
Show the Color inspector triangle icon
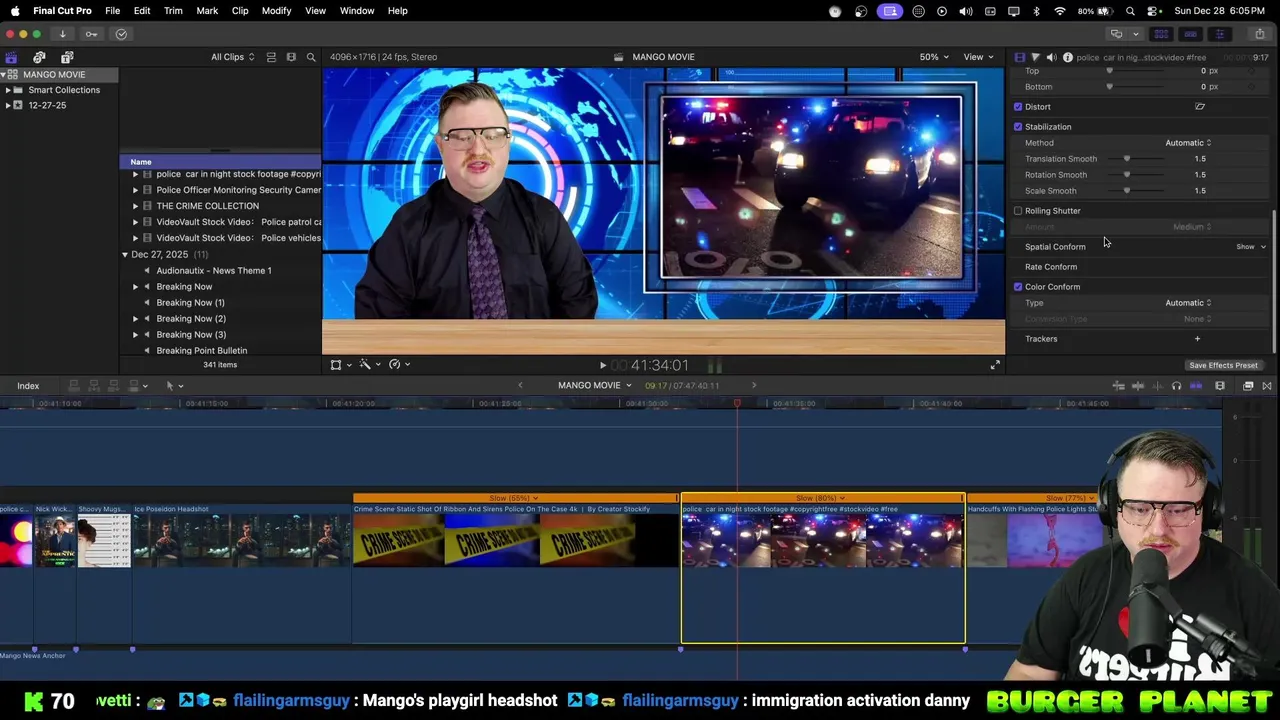1035,57
